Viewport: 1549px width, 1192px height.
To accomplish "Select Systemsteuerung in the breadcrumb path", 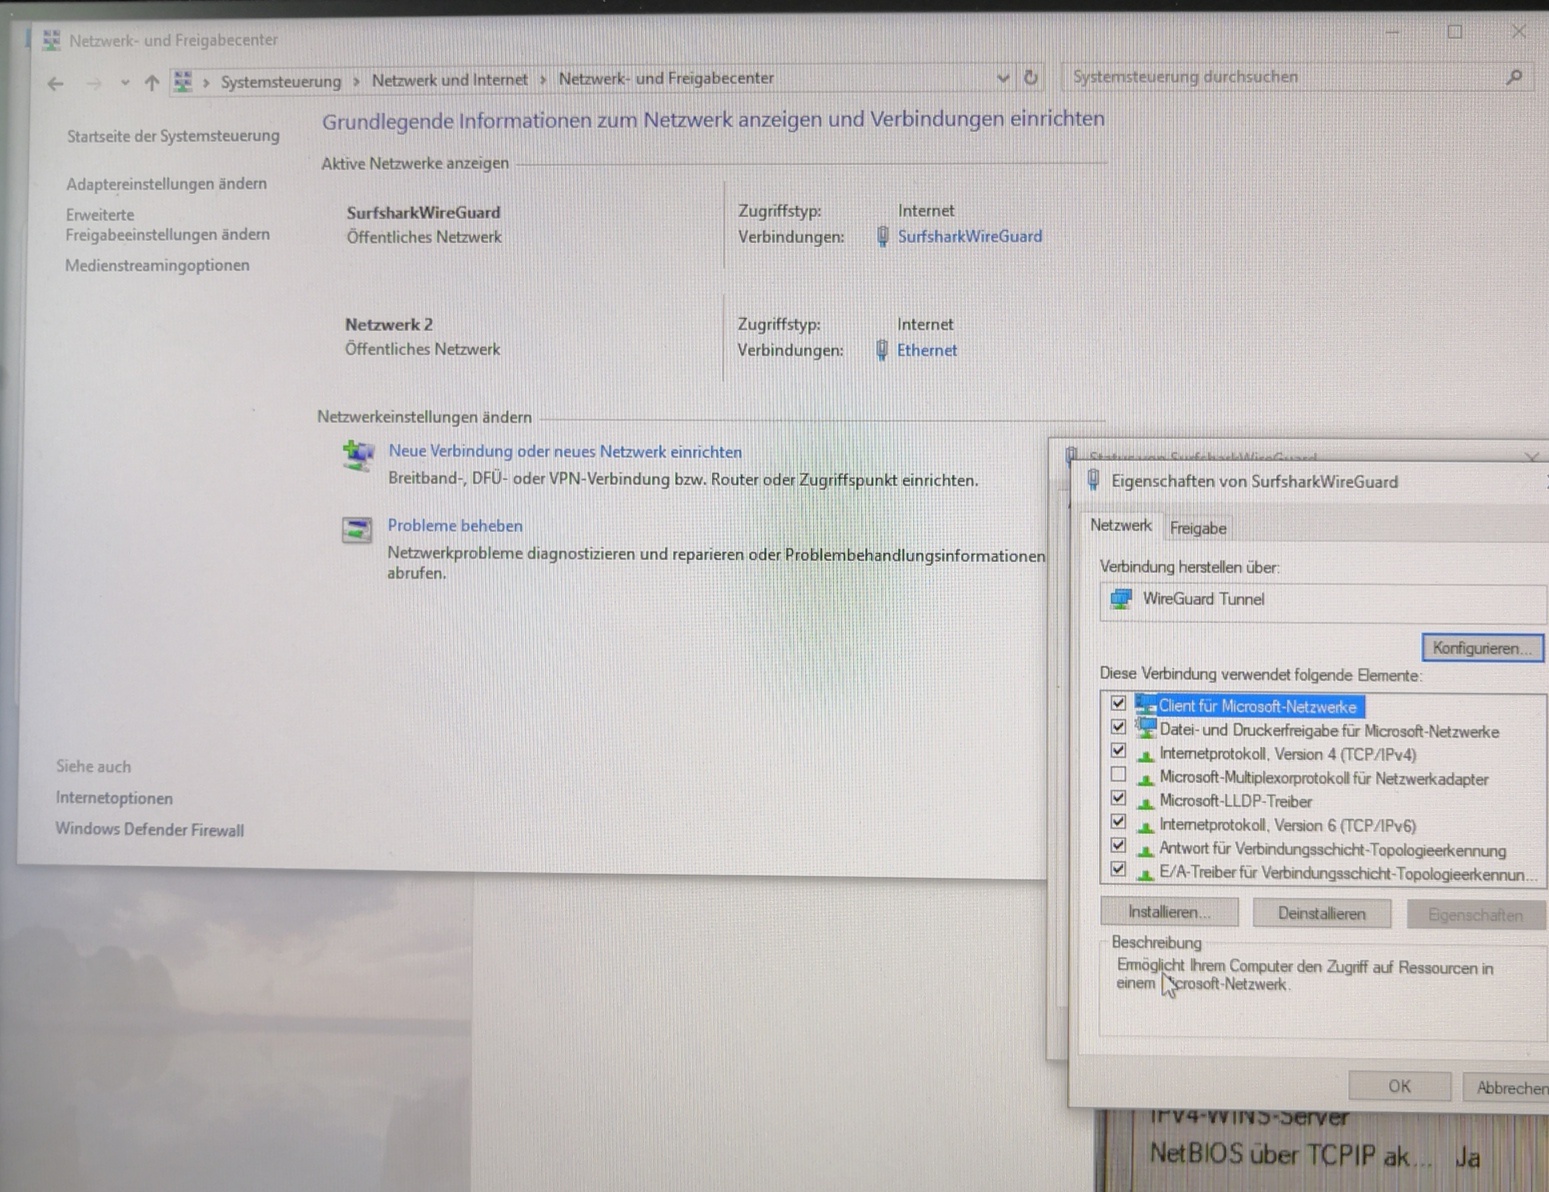I will point(281,81).
